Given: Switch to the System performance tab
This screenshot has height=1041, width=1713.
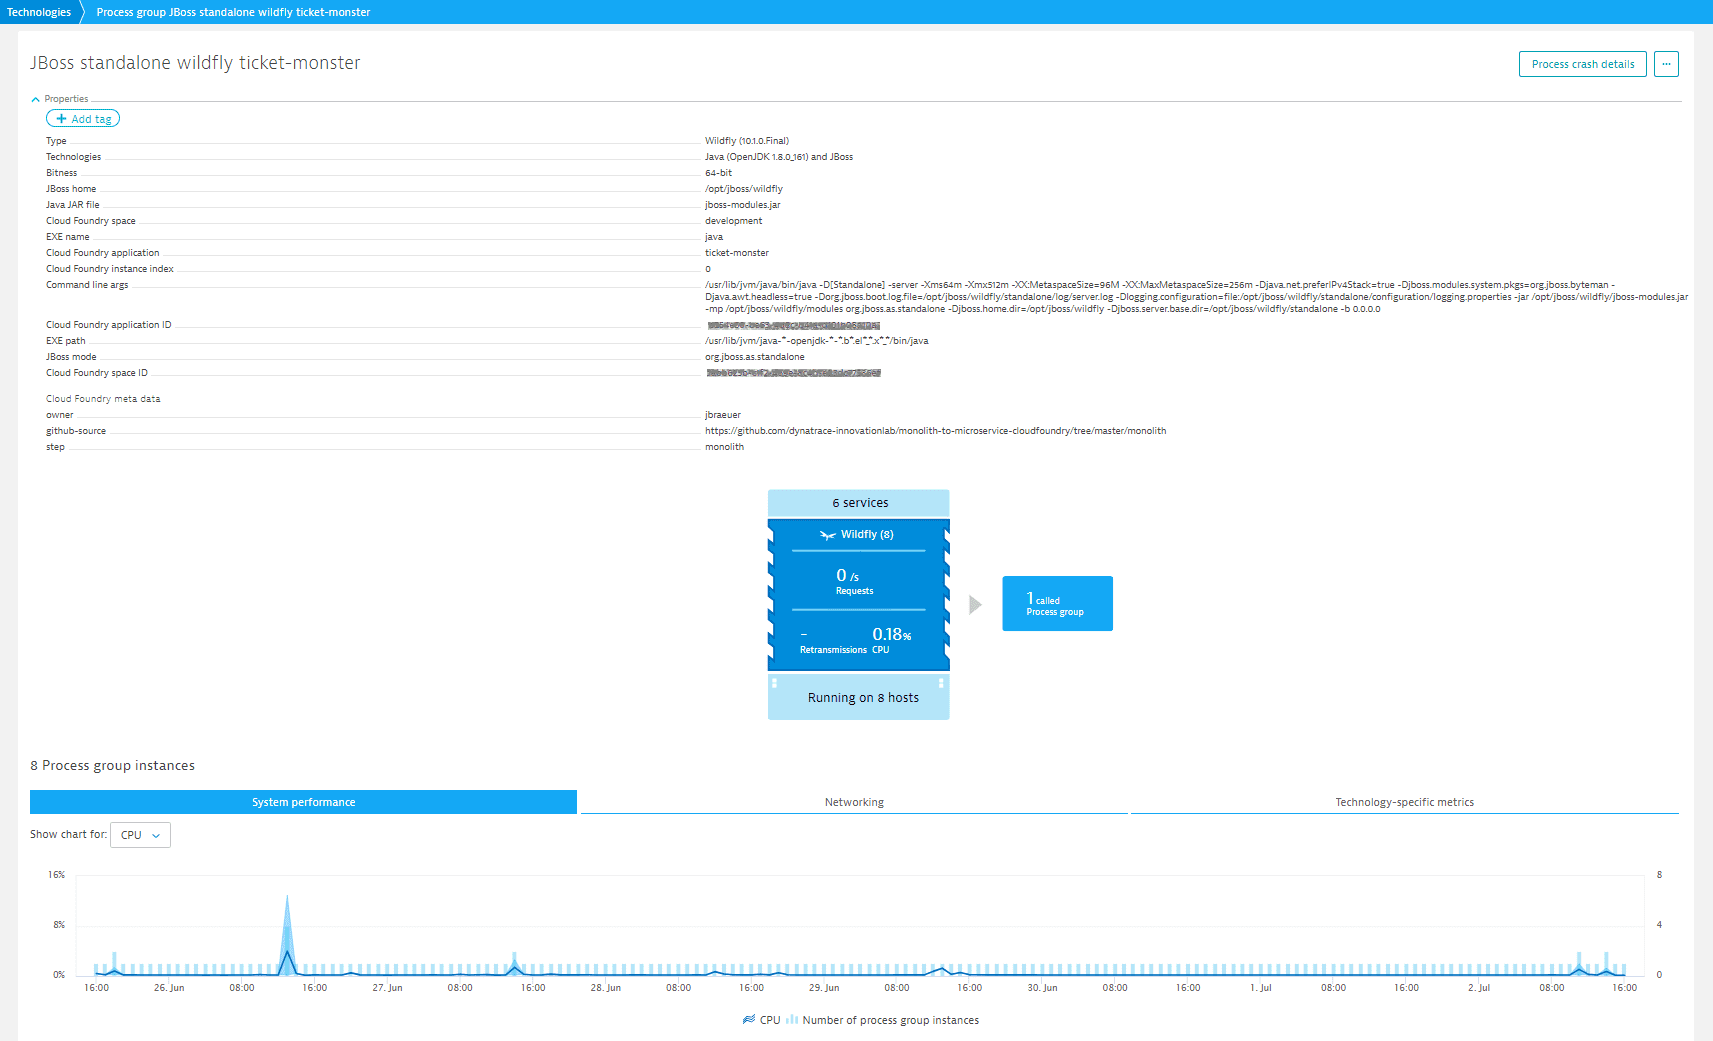Looking at the screenshot, I should [303, 802].
